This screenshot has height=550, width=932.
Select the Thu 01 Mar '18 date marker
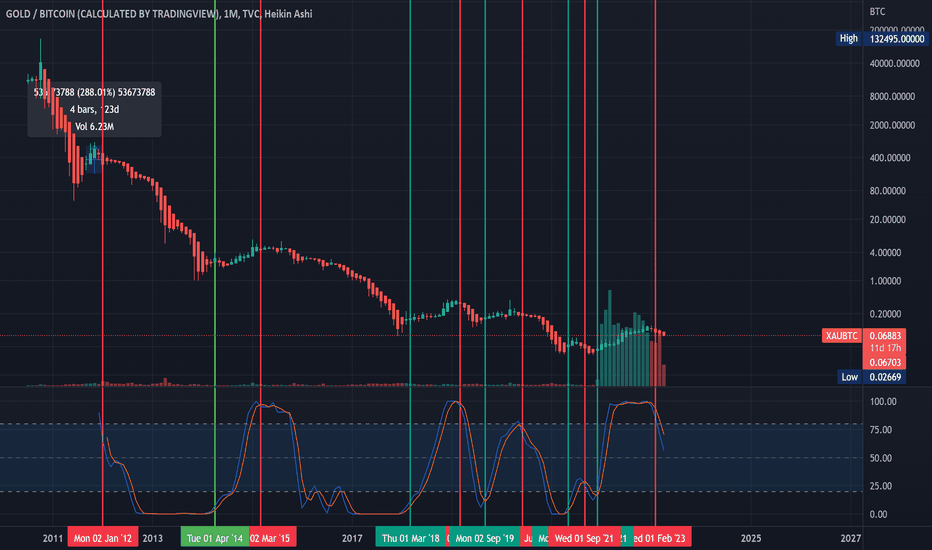(x=411, y=538)
